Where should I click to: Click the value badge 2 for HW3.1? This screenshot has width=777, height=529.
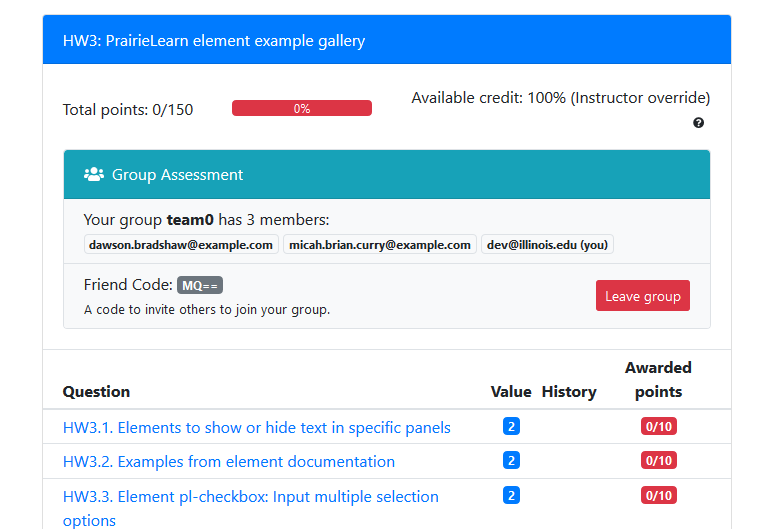click(x=511, y=426)
